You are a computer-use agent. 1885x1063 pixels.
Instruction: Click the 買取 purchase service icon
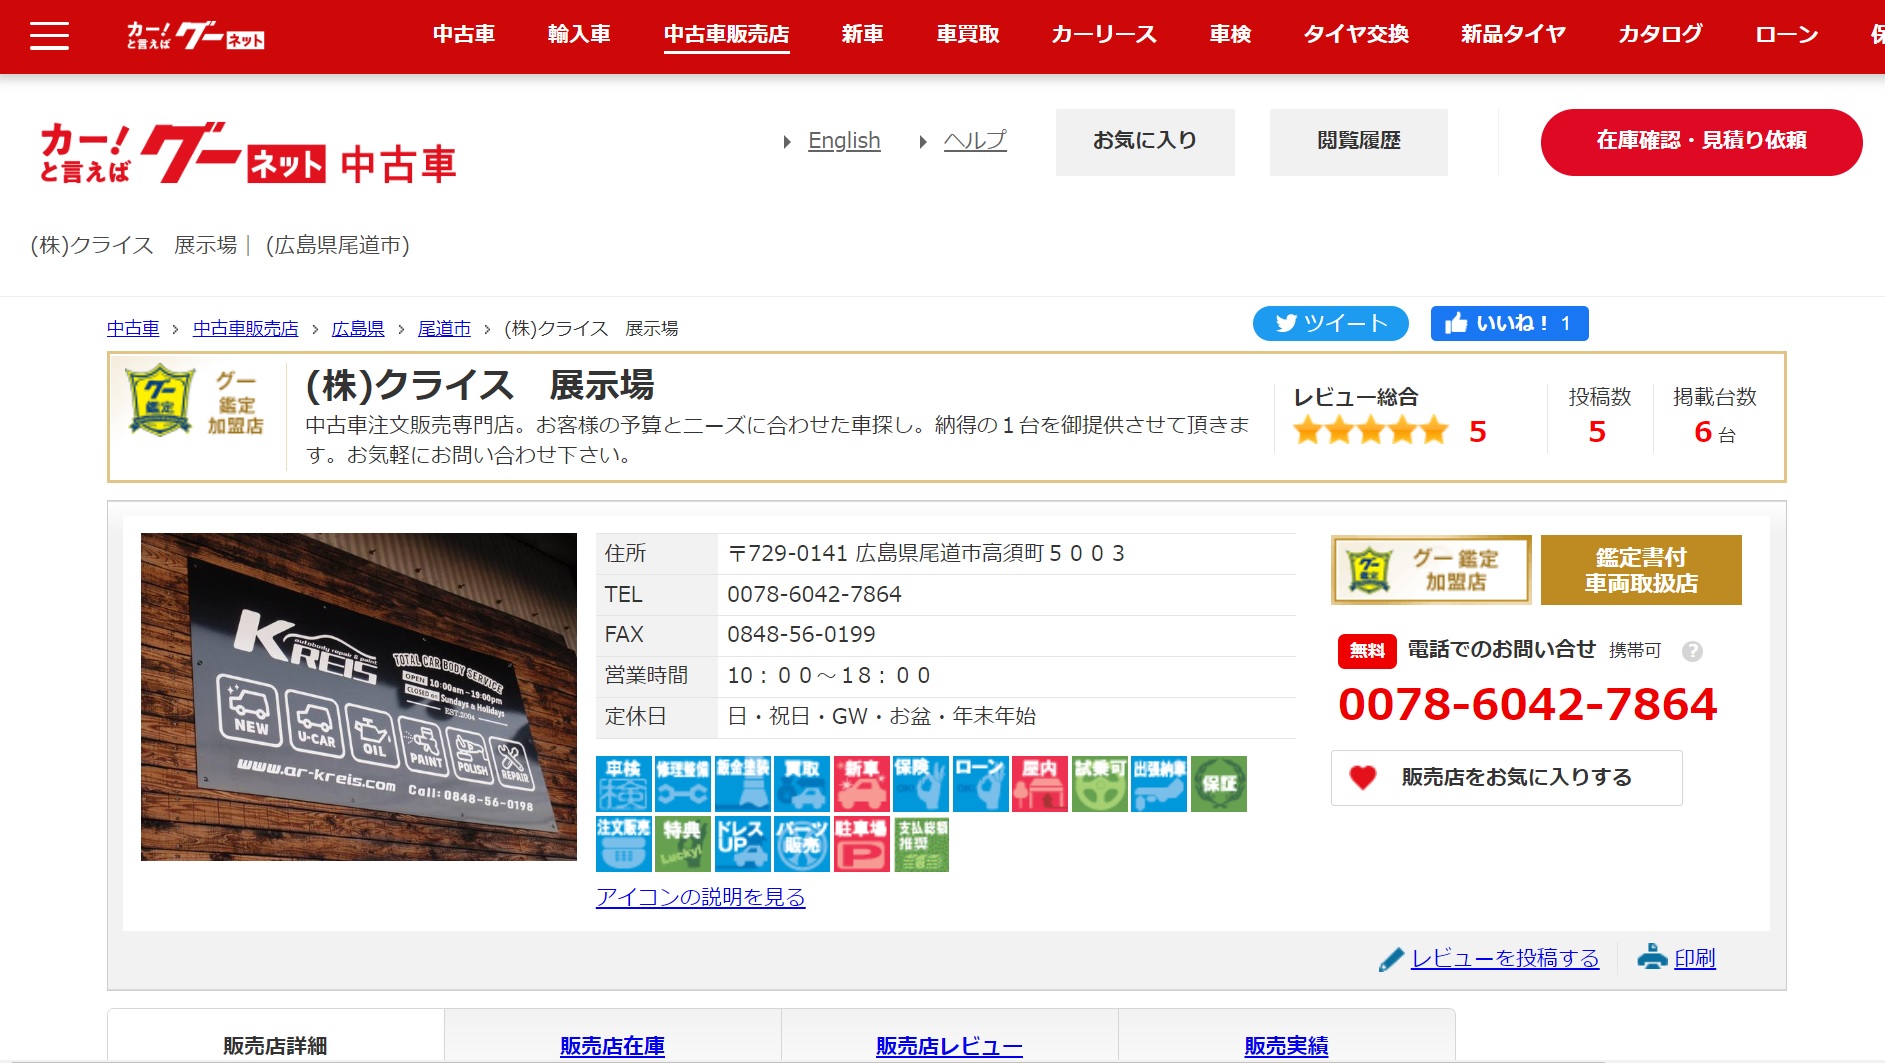pos(803,784)
